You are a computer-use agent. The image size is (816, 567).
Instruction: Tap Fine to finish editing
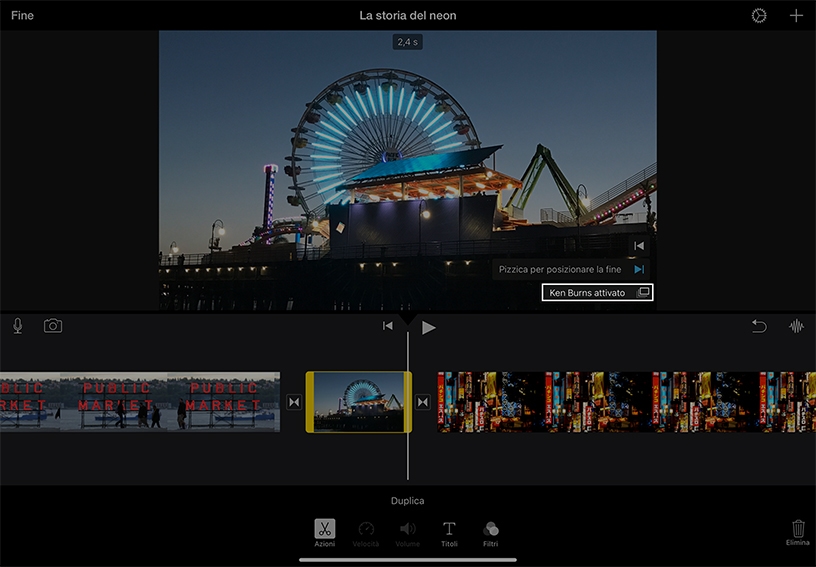coord(22,16)
